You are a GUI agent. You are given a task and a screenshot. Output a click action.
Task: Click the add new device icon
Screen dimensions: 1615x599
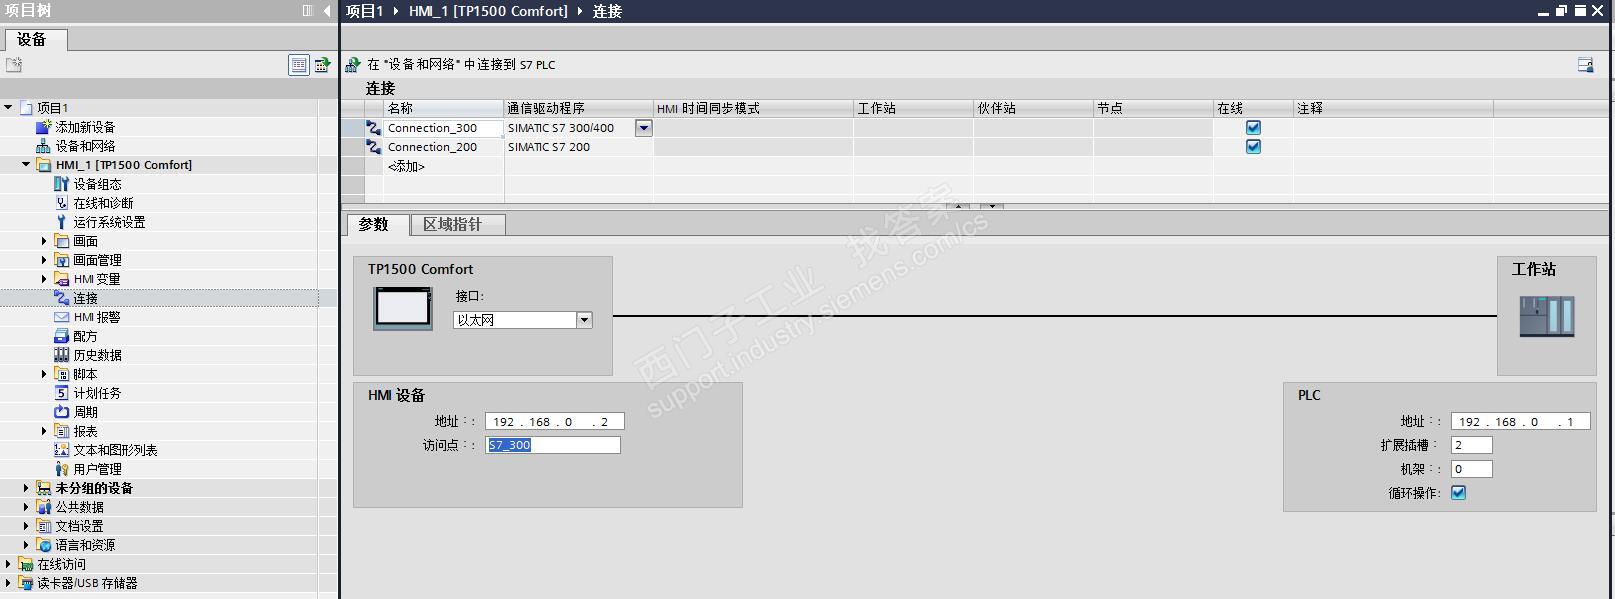[43, 127]
